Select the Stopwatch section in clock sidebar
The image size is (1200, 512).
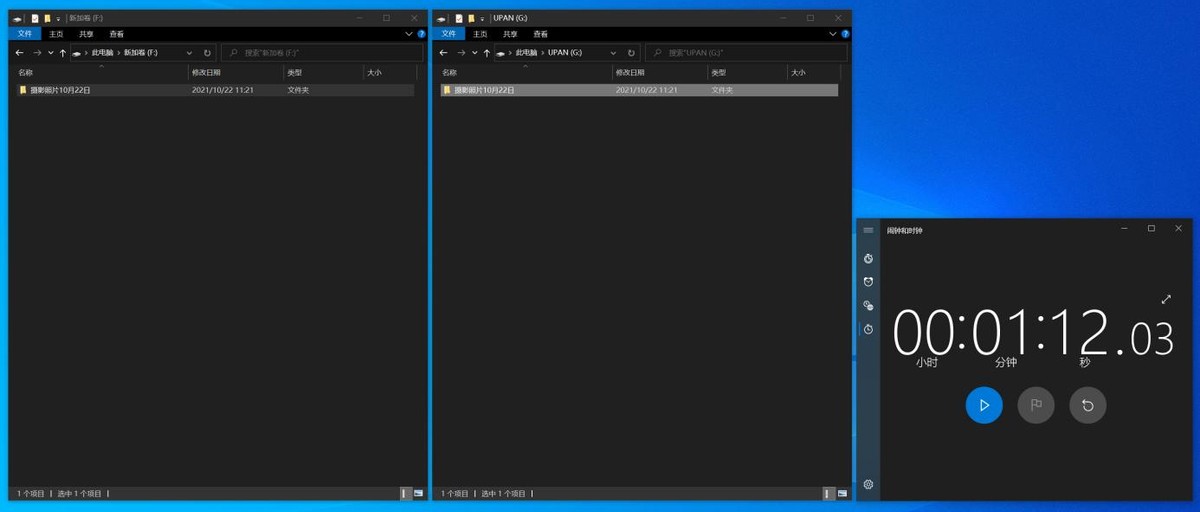pos(868,329)
